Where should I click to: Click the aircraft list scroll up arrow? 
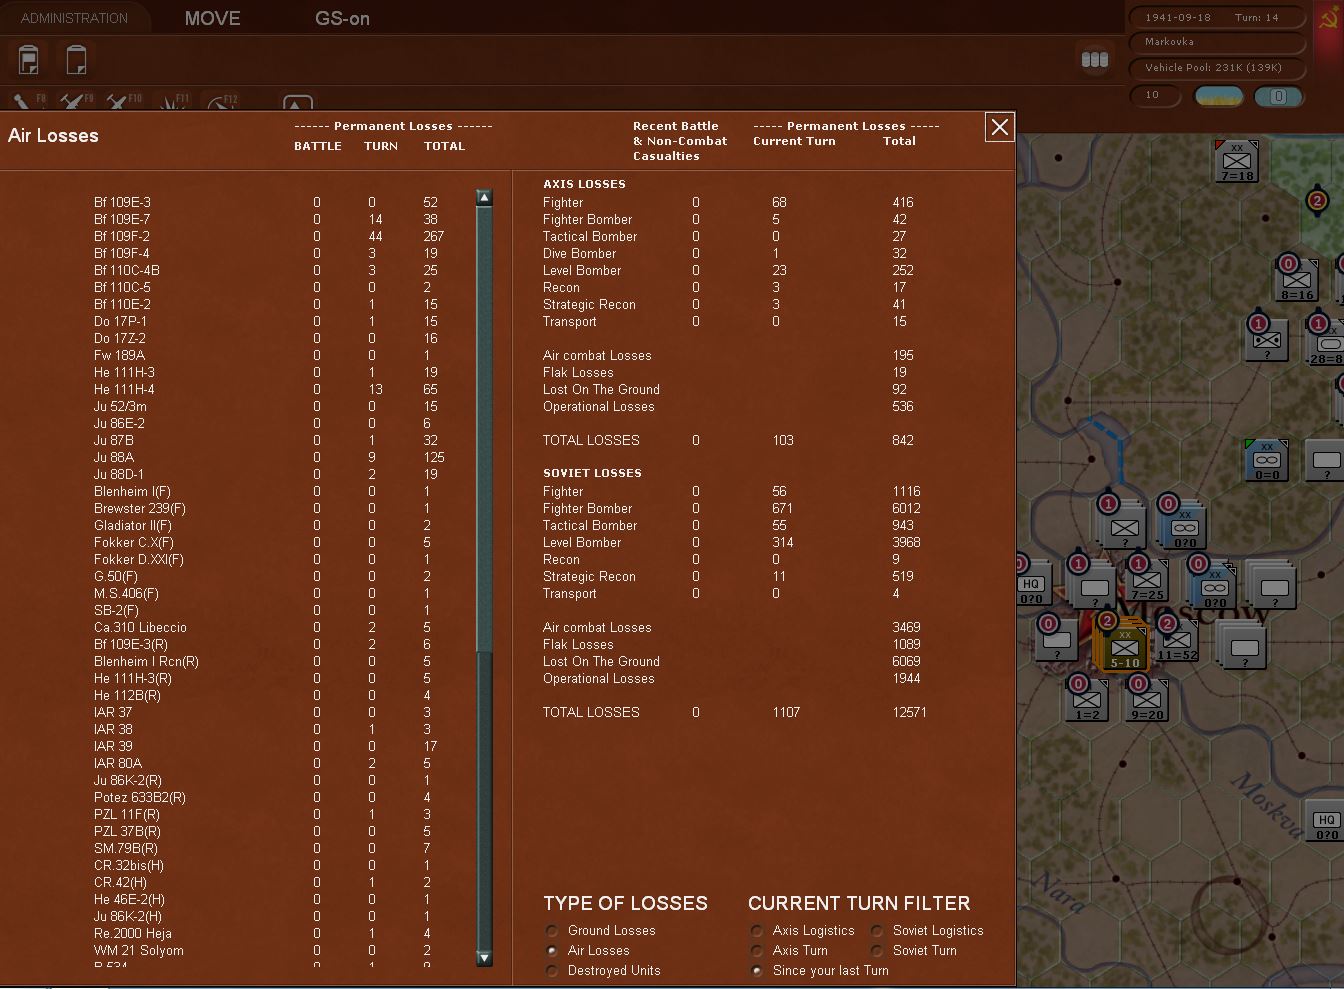[x=484, y=197]
